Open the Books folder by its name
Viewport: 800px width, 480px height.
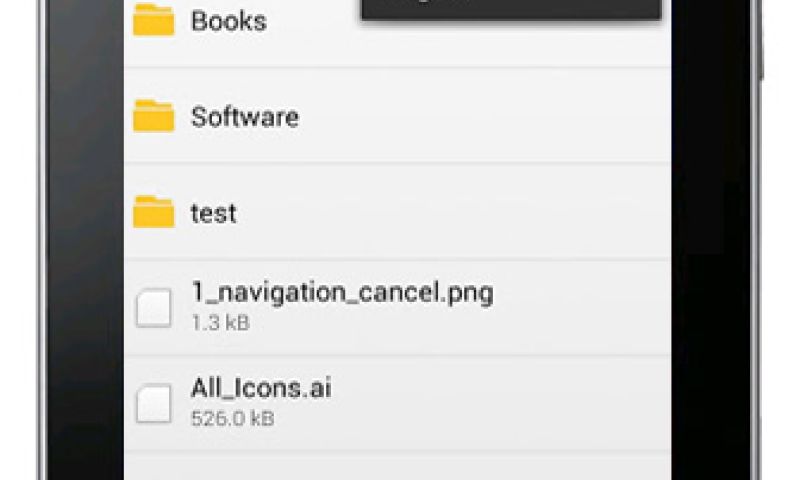click(x=228, y=21)
